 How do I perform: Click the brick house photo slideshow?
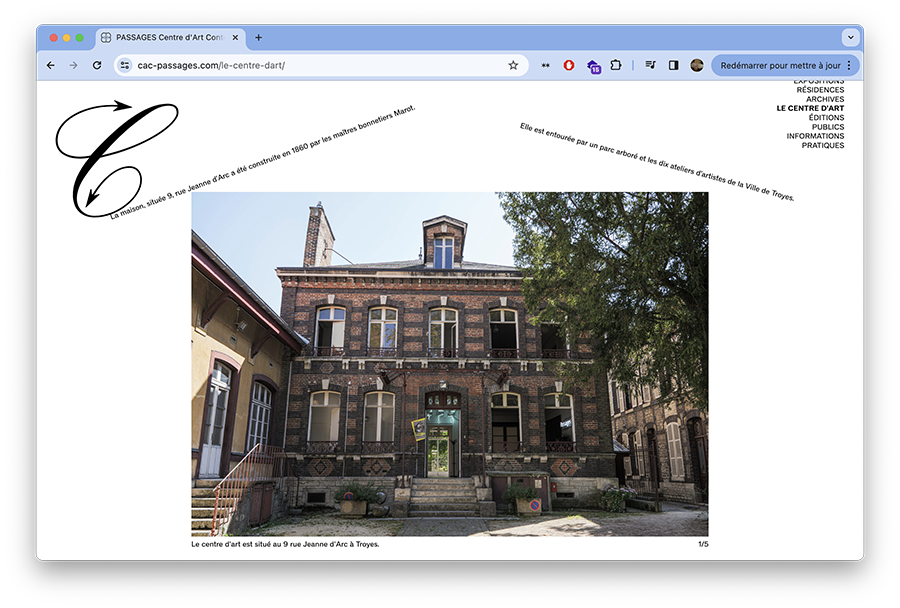449,364
